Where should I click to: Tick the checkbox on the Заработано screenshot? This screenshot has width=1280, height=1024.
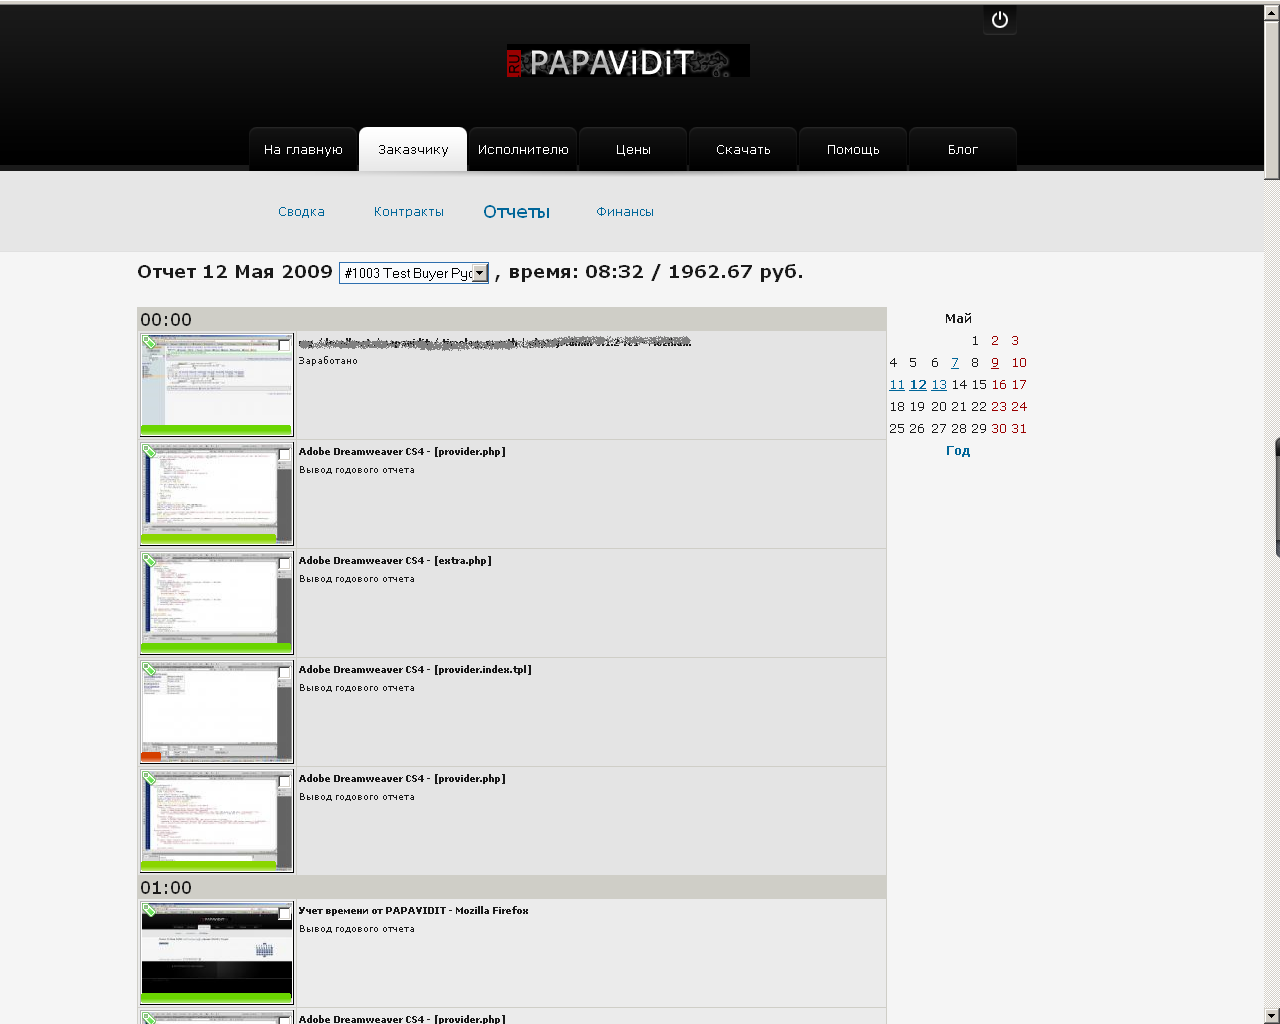[x=285, y=345]
